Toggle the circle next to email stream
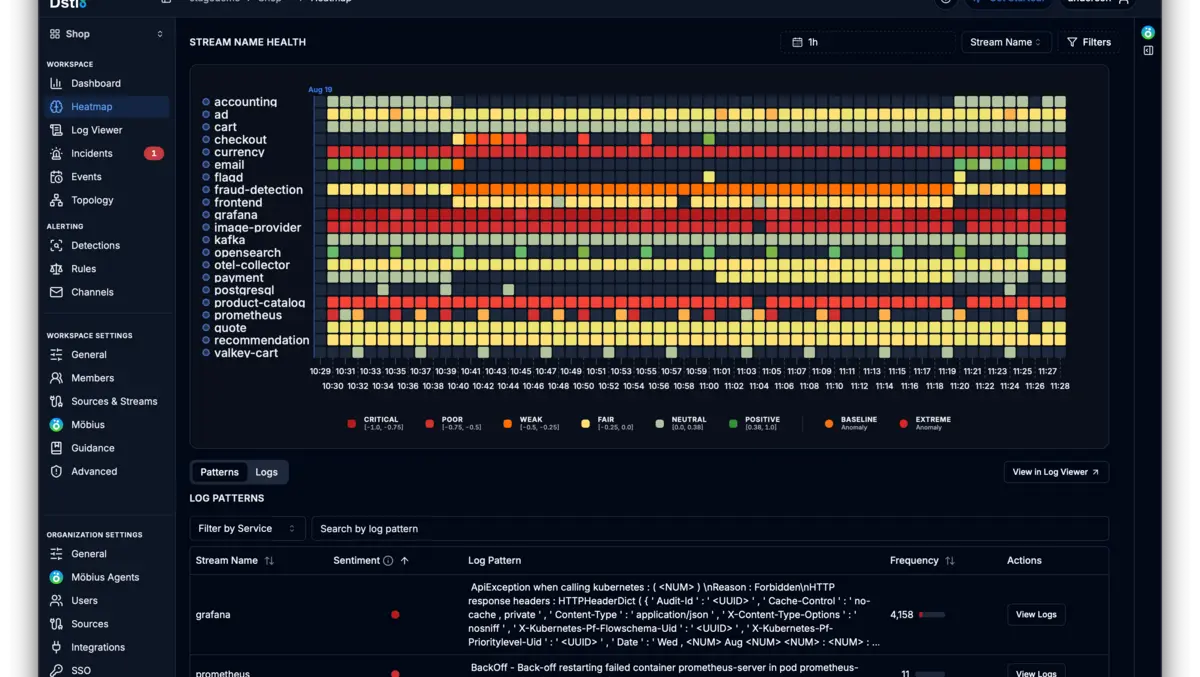This screenshot has height=677, width=1200. coord(206,164)
